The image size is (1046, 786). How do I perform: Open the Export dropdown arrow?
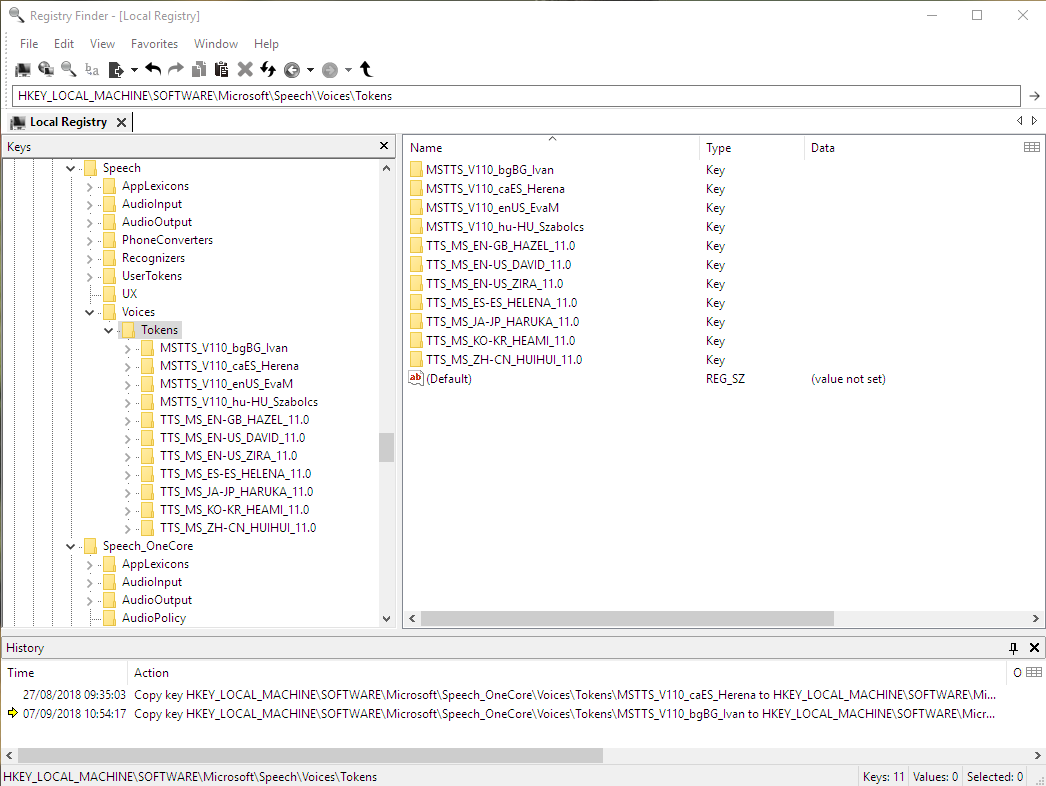(x=134, y=70)
